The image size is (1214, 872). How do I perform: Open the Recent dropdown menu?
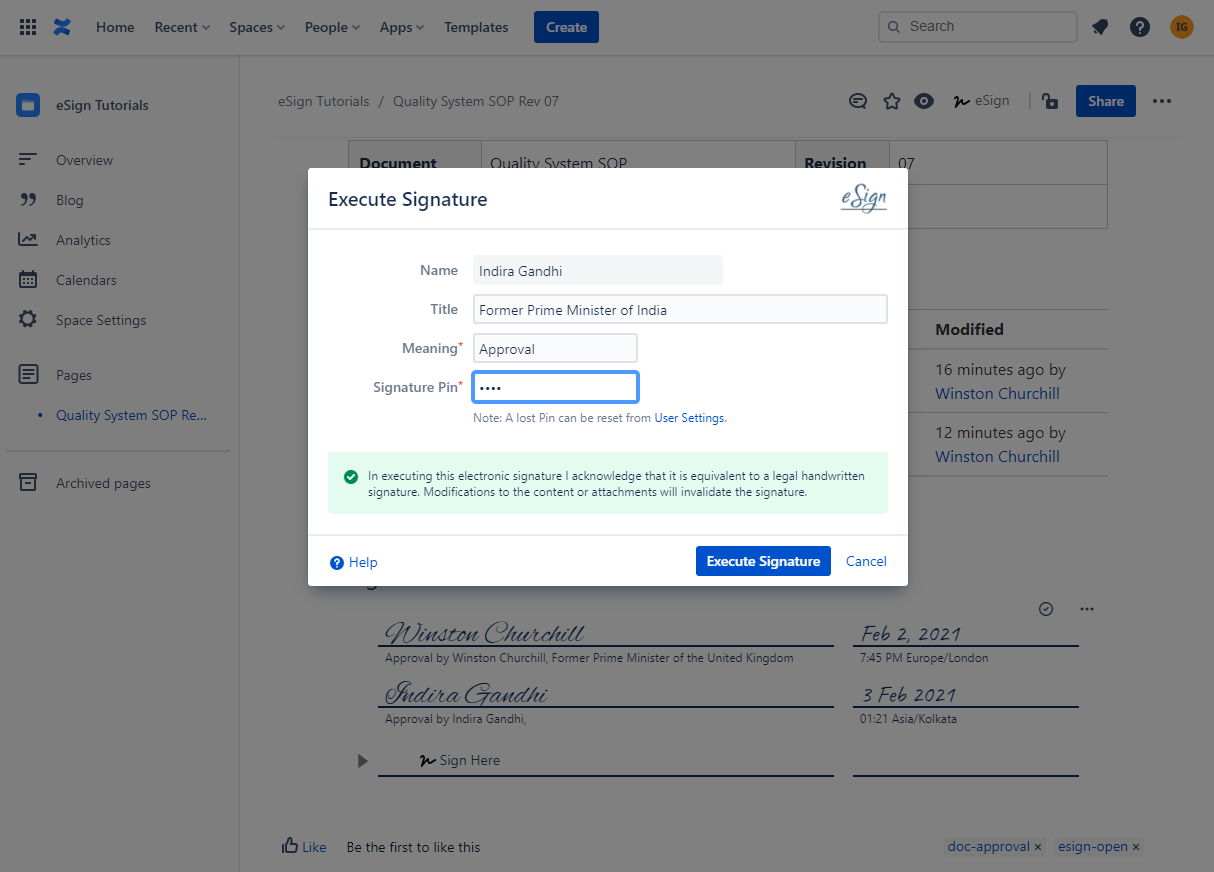(x=182, y=27)
